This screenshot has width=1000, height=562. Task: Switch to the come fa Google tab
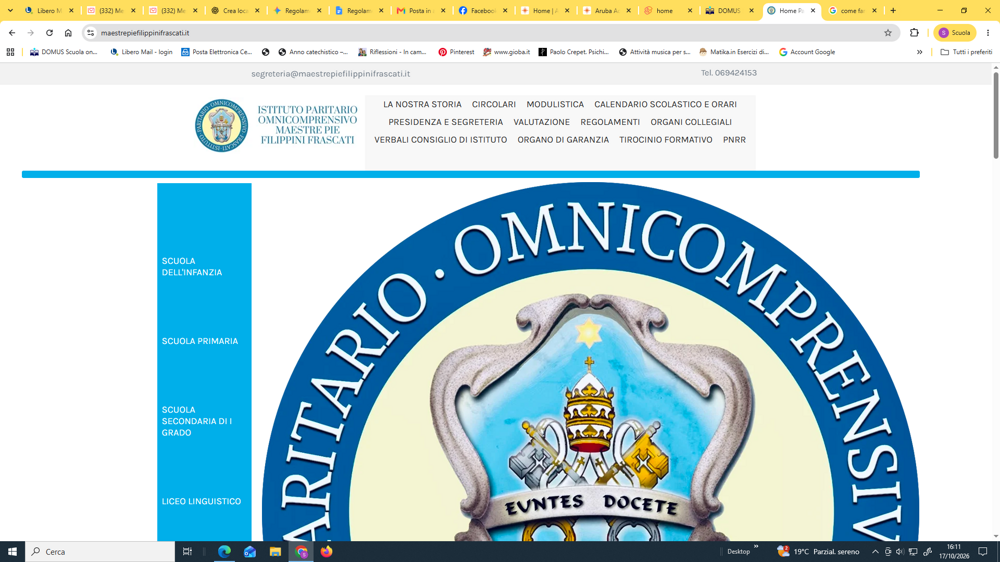point(852,10)
